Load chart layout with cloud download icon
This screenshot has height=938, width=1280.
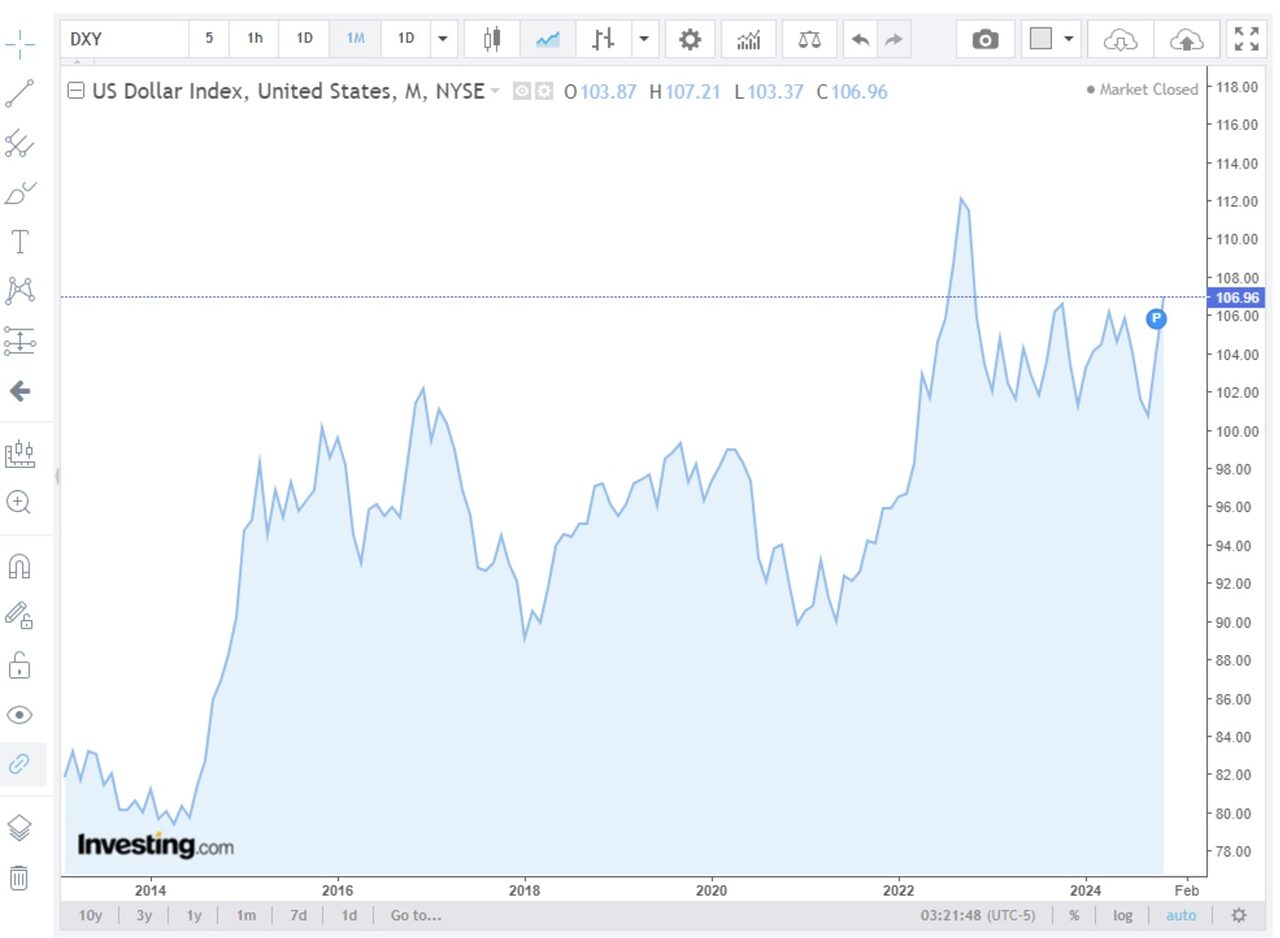1121,39
